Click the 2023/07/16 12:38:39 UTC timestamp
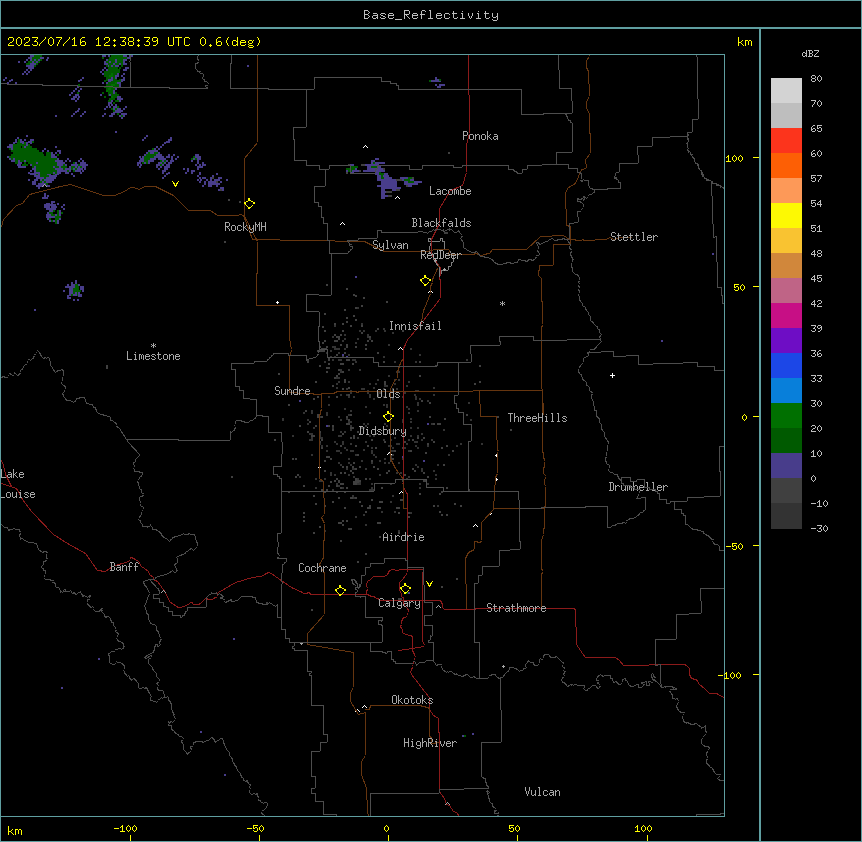This screenshot has height=842, width=862. [x=99, y=42]
